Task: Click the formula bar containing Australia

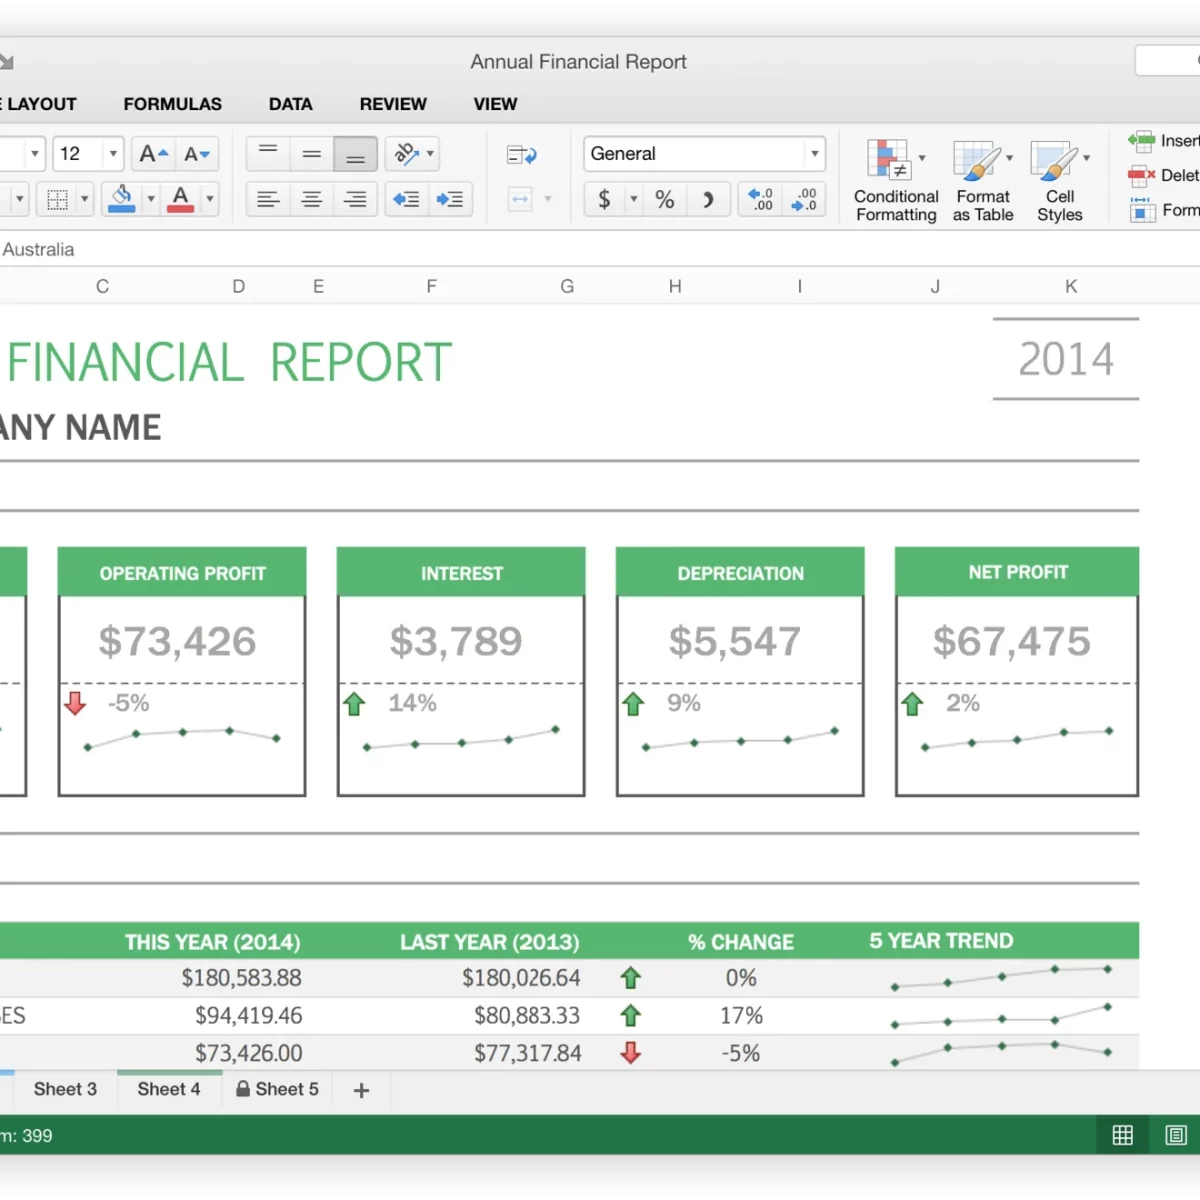Action: pos(600,249)
